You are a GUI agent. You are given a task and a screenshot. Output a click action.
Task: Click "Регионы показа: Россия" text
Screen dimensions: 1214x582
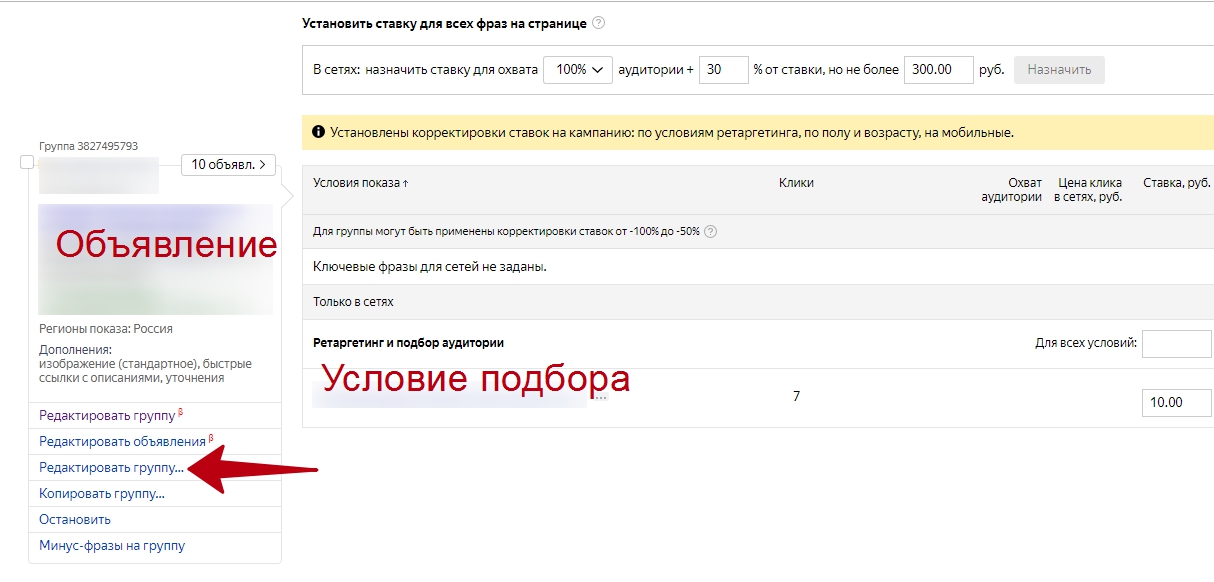coord(106,329)
